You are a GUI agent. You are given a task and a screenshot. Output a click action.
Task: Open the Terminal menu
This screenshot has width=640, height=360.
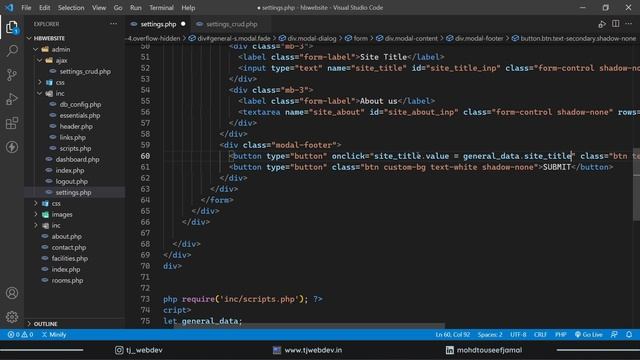tap(161, 8)
